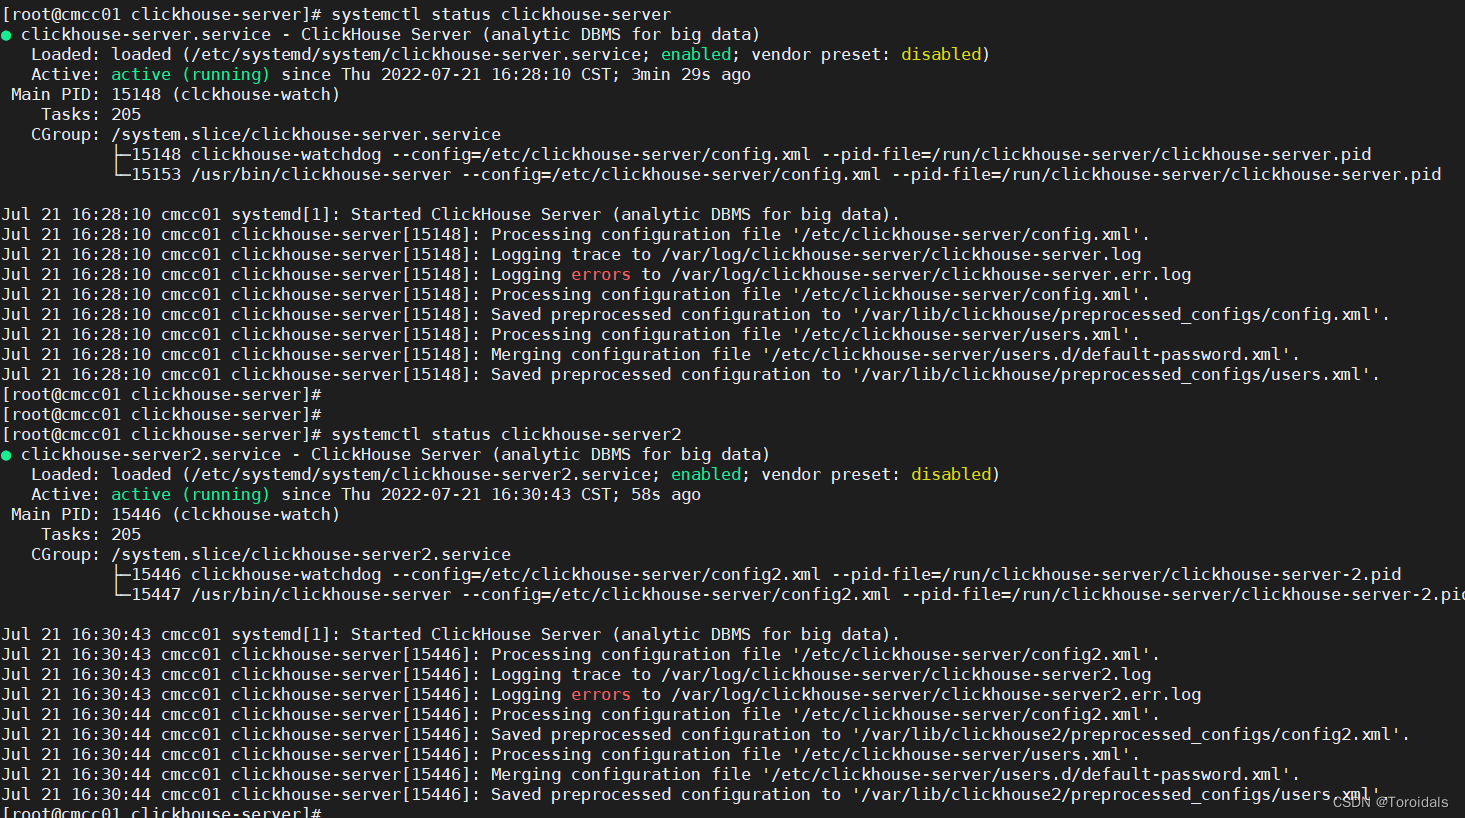This screenshot has width=1465, height=818.
Task: Click the last shell prompt at the bottom
Action: point(160,812)
